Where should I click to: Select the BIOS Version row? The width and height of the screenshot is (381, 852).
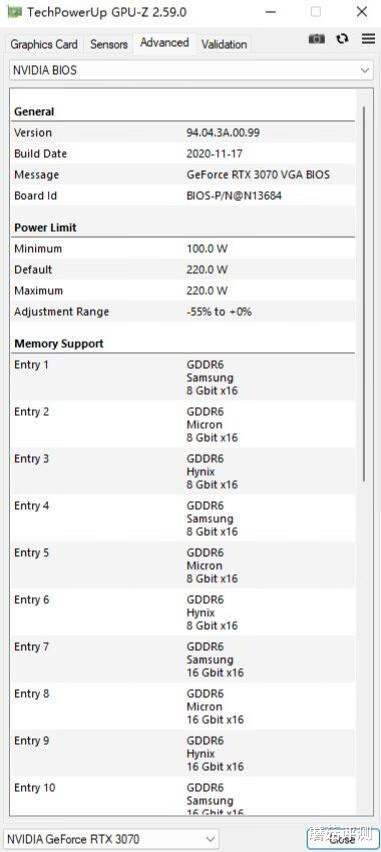click(183, 133)
